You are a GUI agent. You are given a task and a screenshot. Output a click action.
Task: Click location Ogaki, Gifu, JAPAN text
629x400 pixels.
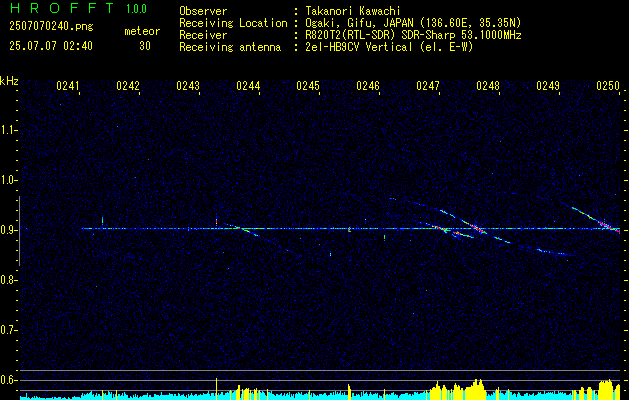coord(413,23)
